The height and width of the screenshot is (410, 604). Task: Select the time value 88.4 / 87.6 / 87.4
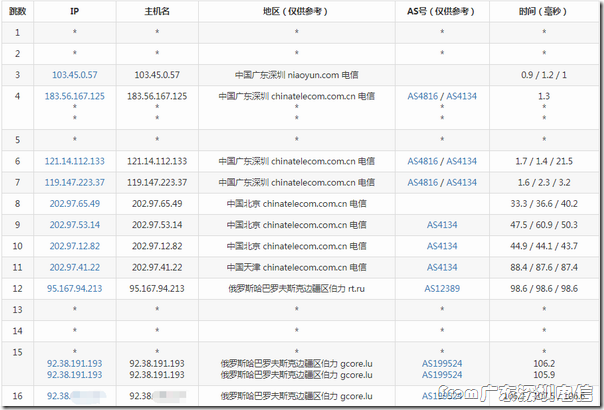[544, 267]
